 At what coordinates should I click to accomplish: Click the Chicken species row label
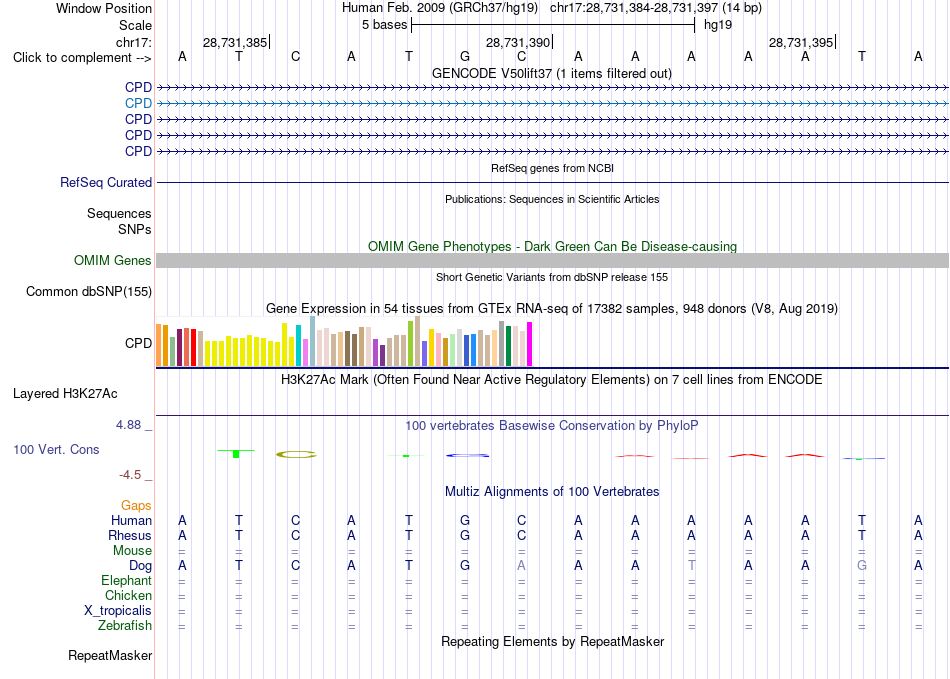(x=128, y=596)
